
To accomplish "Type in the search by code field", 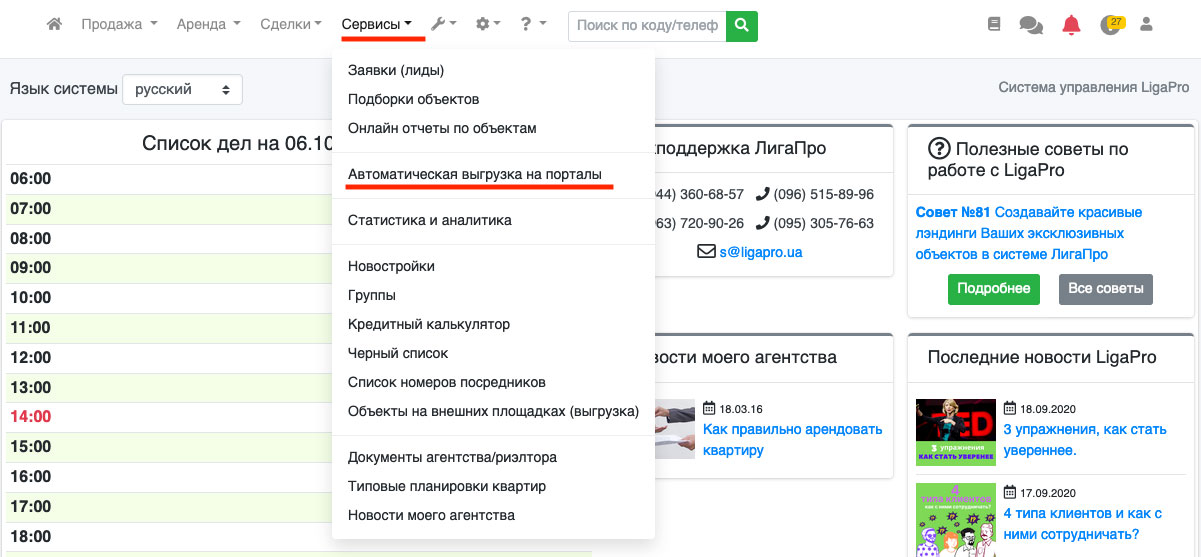I will [647, 25].
